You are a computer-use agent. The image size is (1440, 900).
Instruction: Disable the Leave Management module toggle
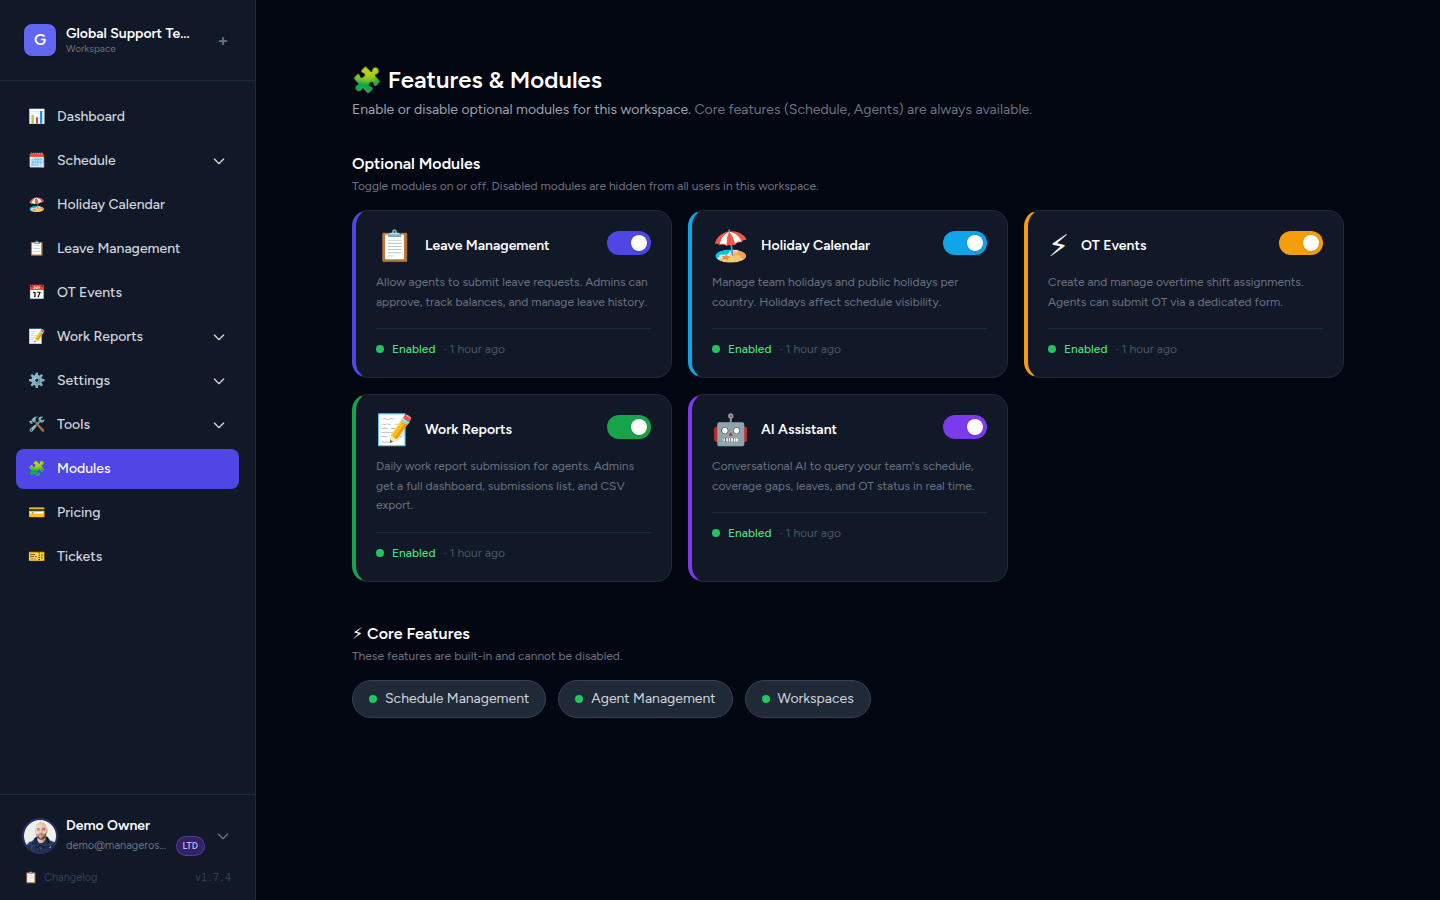pyautogui.click(x=629, y=243)
